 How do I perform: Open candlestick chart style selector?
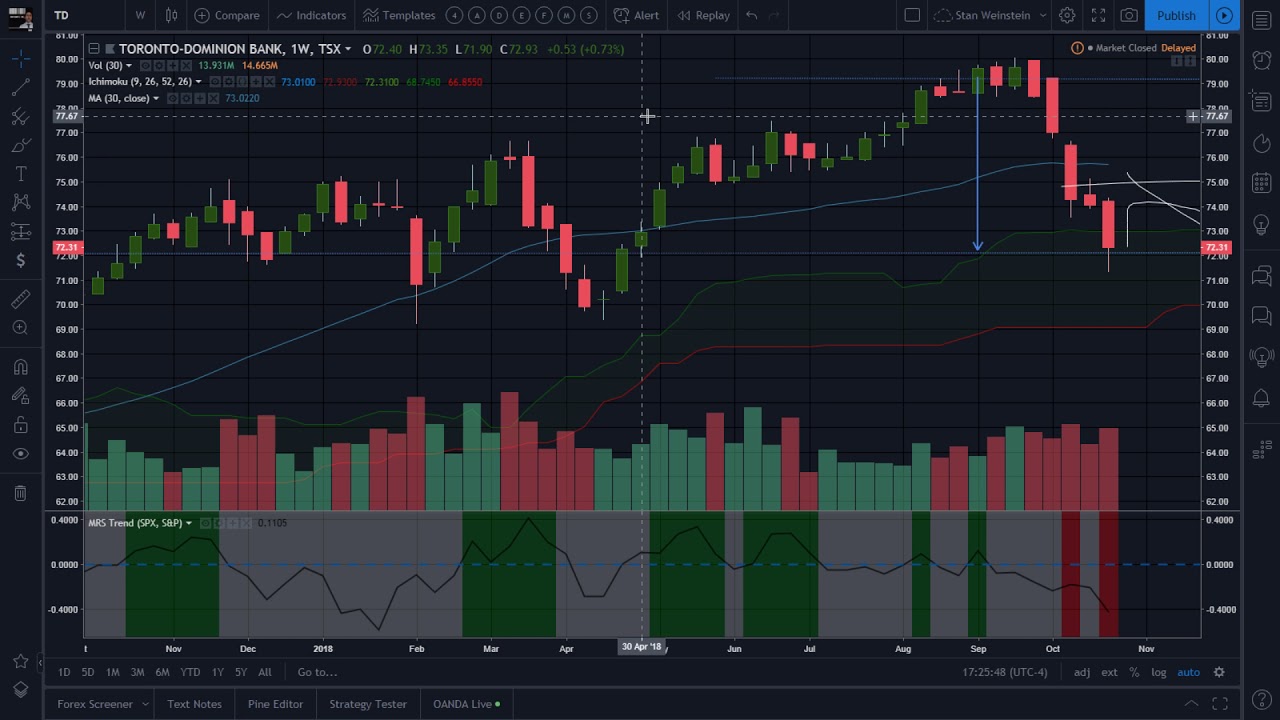[171, 15]
